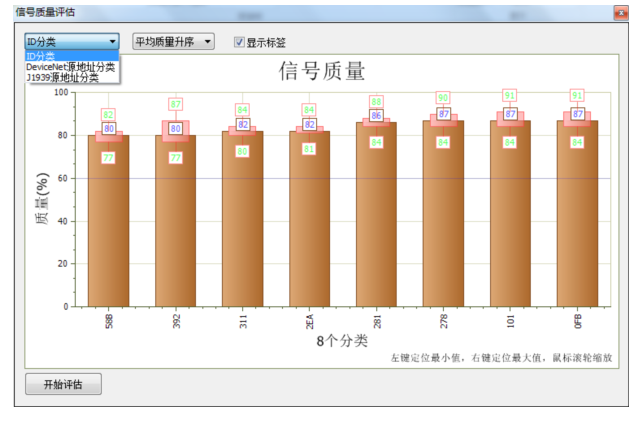Viewport: 644px width, 424px height.
Task: Click the min label 77 on bar 392
Action: click(175, 158)
